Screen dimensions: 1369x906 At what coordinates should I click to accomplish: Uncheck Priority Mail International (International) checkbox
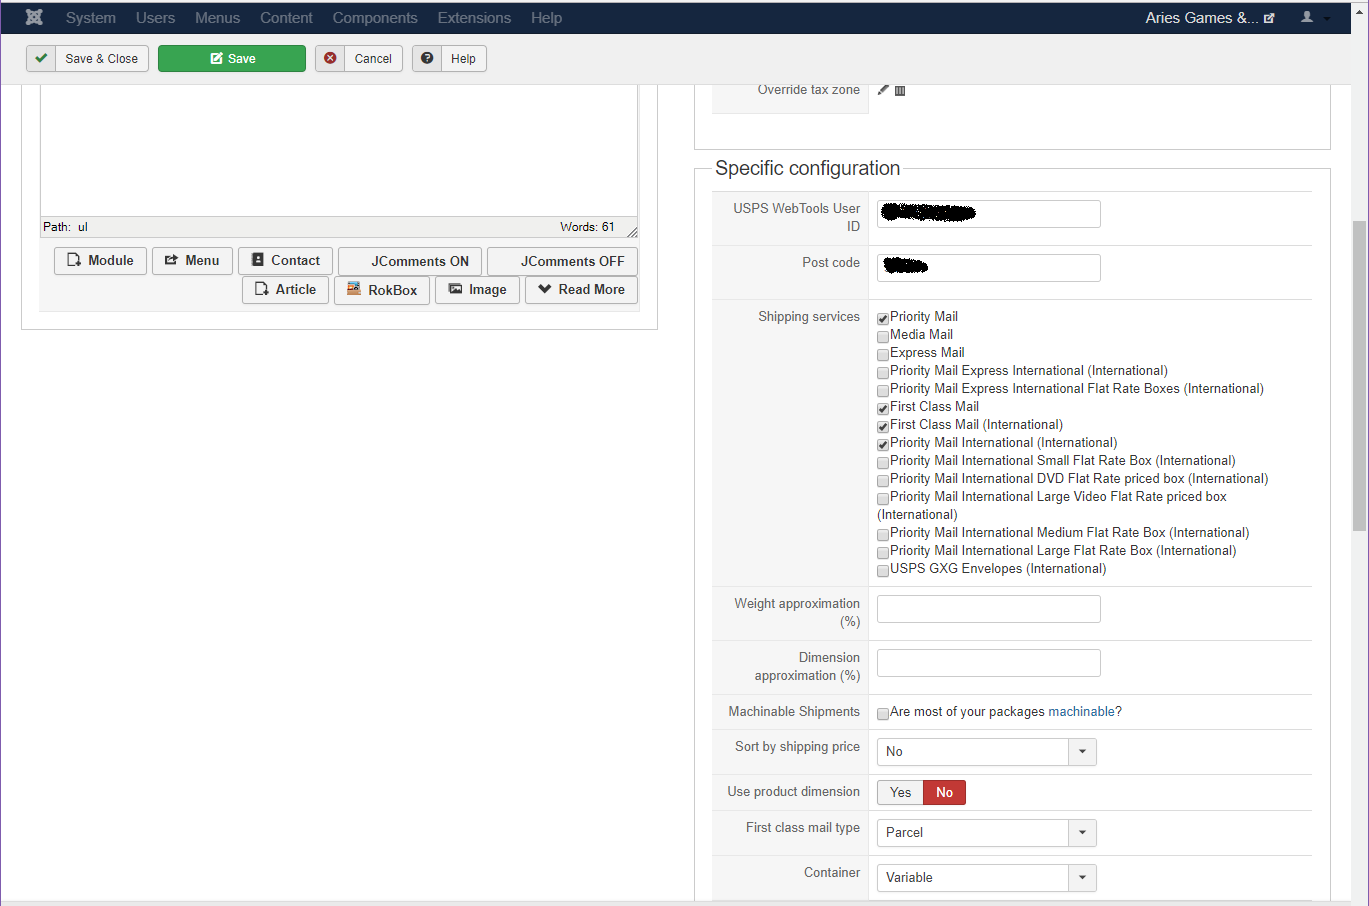(883, 445)
